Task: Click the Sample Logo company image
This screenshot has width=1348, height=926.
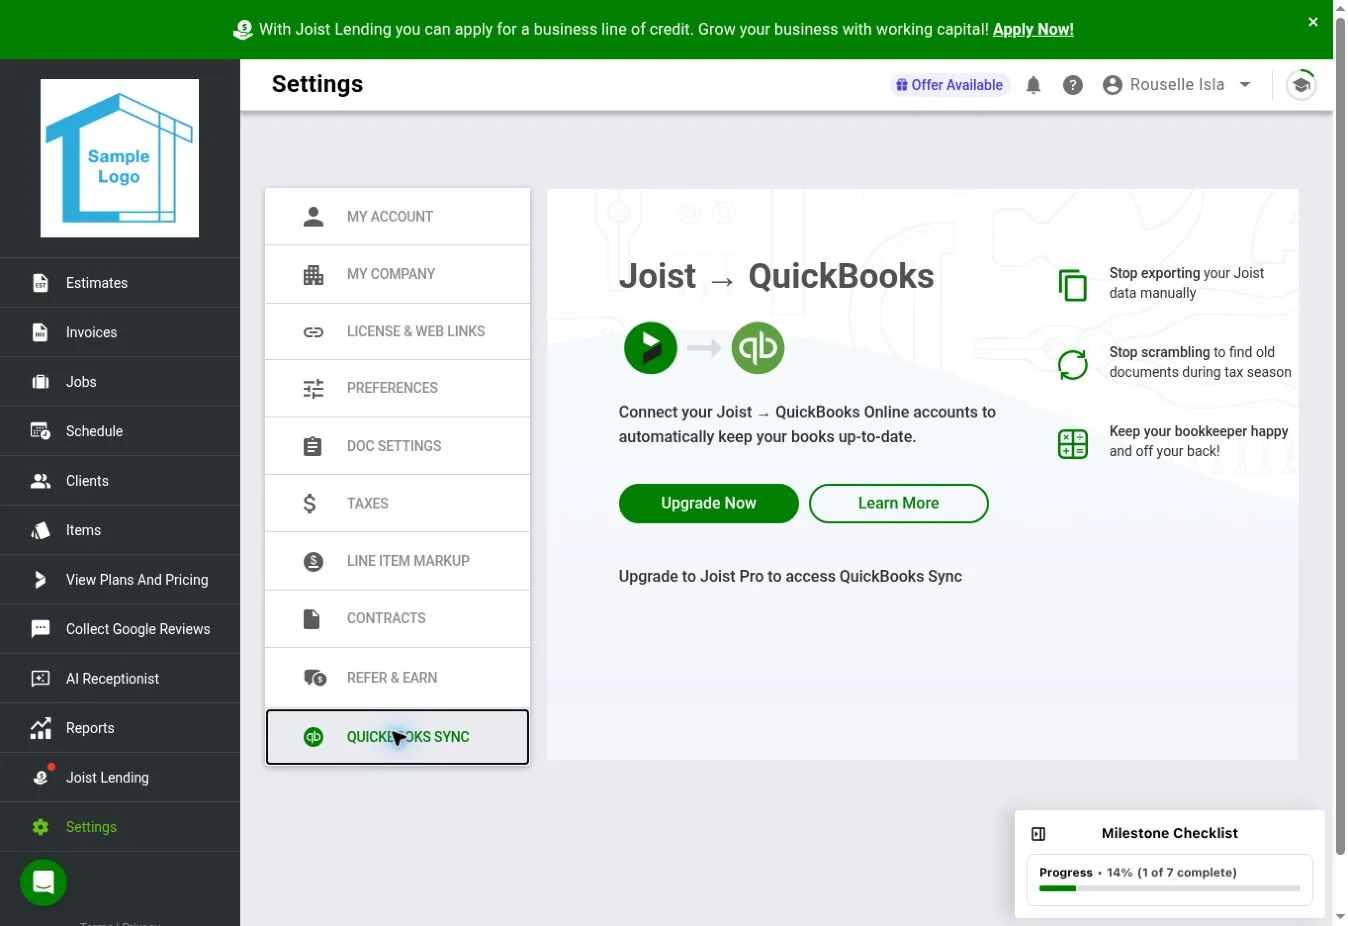Action: tap(120, 158)
